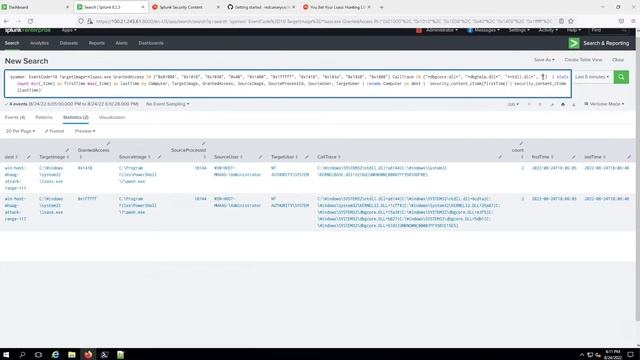
Task: Click the 0x1fffff GrantedAccess cell
Action: (87, 199)
